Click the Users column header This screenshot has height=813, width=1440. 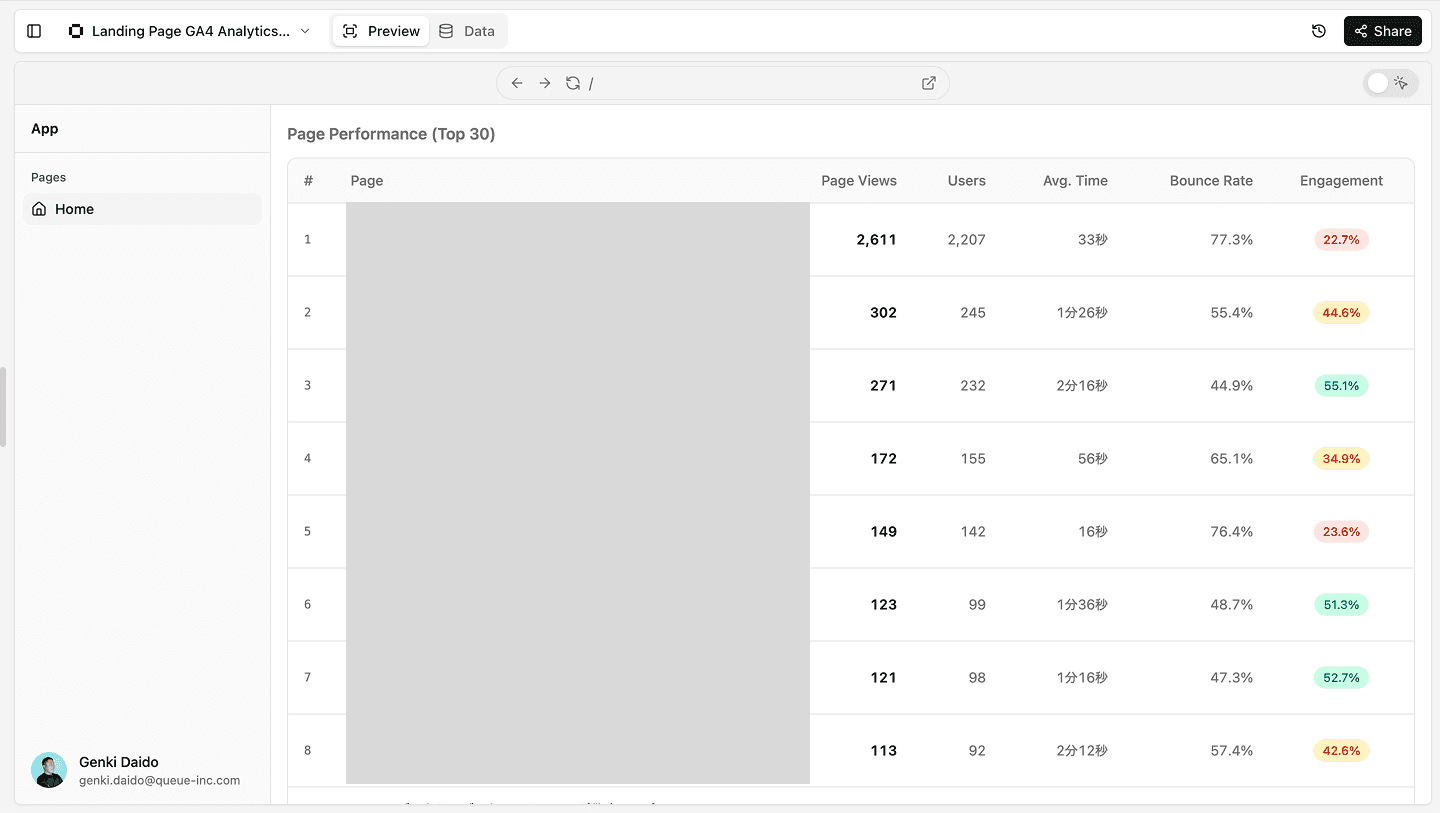point(967,181)
